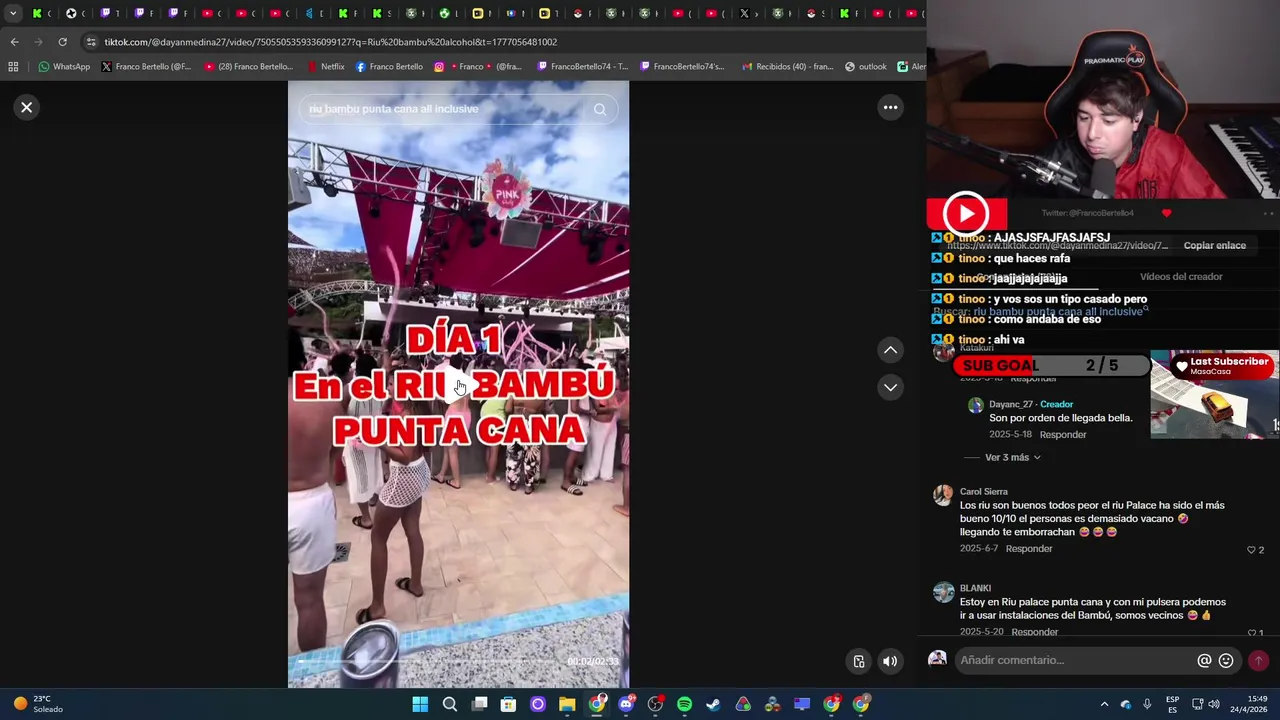This screenshot has width=1280, height=720.
Task: Open the tab search dropdown arrow
Action: [13, 13]
